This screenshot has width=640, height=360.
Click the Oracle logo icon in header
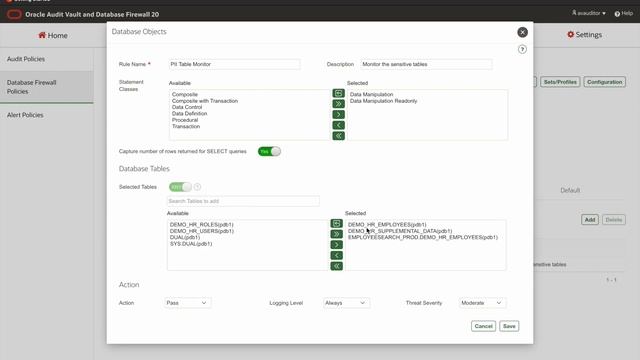point(14,14)
